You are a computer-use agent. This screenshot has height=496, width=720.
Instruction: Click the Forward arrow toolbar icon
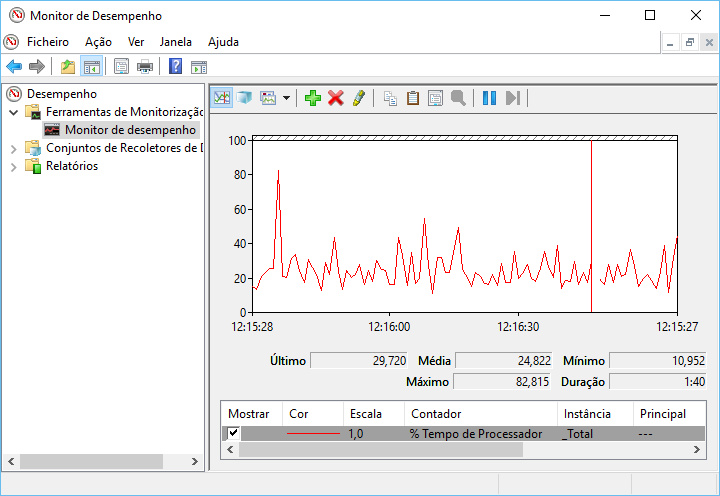click(37, 67)
